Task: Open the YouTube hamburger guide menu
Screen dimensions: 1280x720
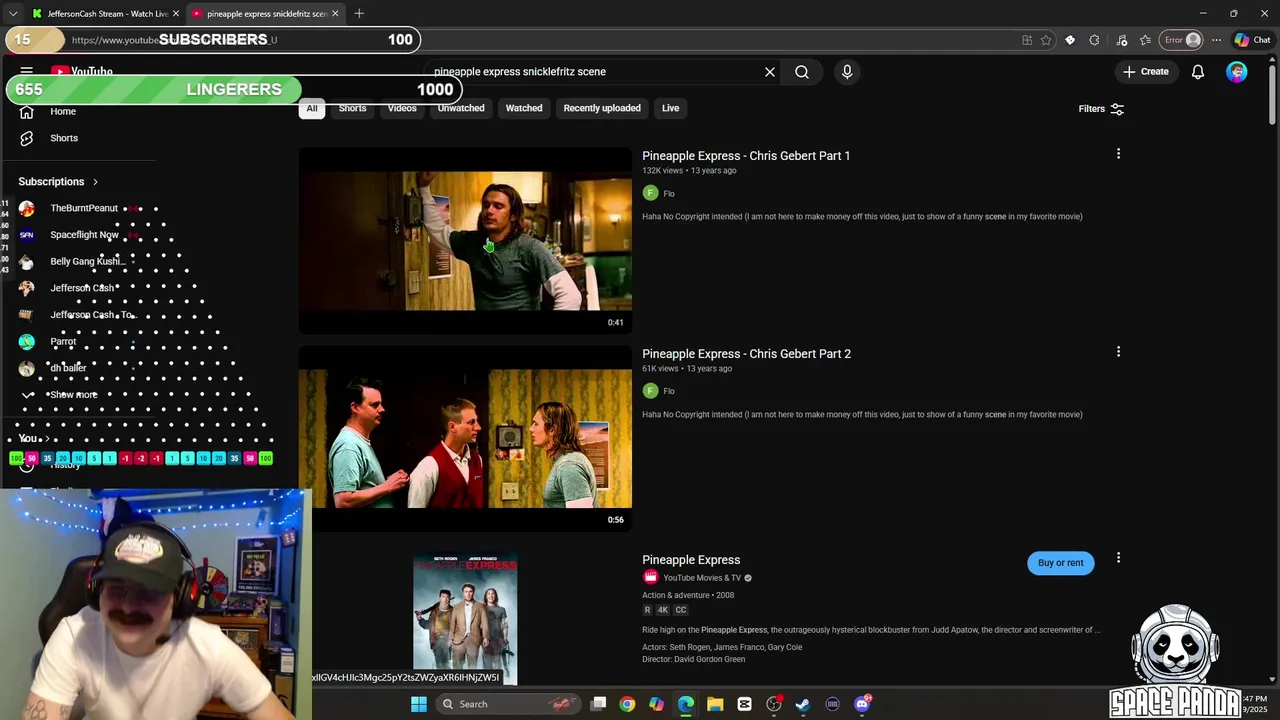Action: click(27, 71)
